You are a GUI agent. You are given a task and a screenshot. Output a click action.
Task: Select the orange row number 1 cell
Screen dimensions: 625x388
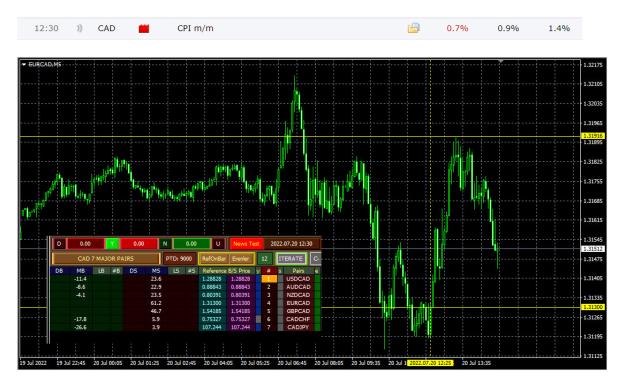(269, 279)
